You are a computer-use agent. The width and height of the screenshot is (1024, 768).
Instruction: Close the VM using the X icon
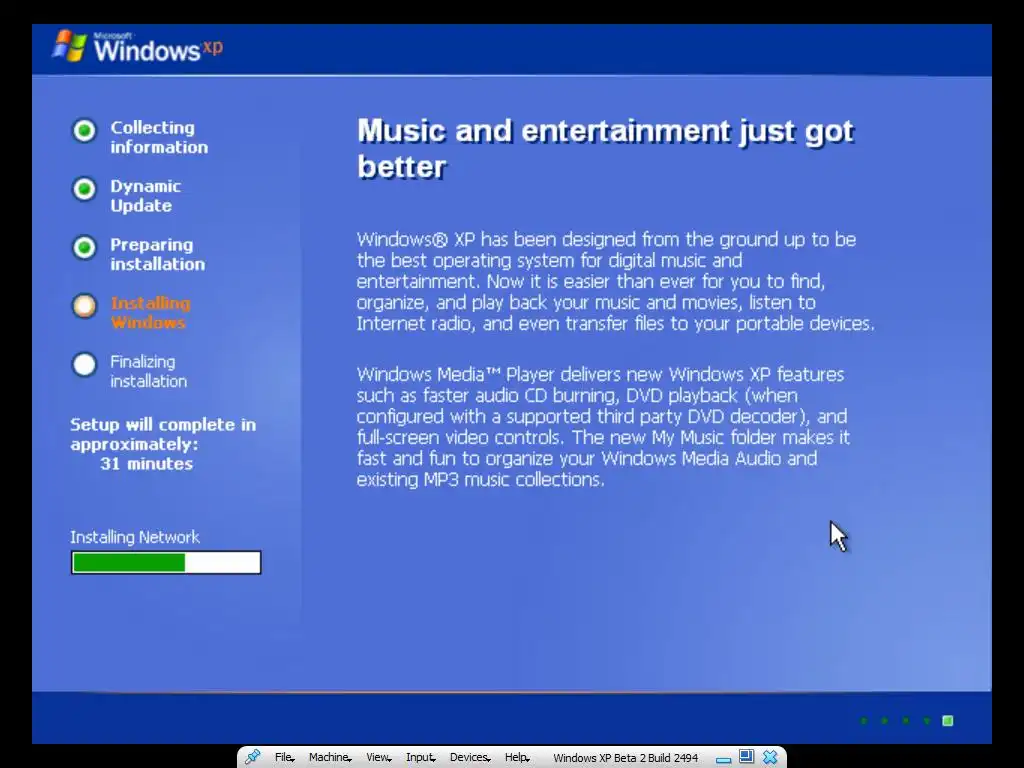[771, 757]
